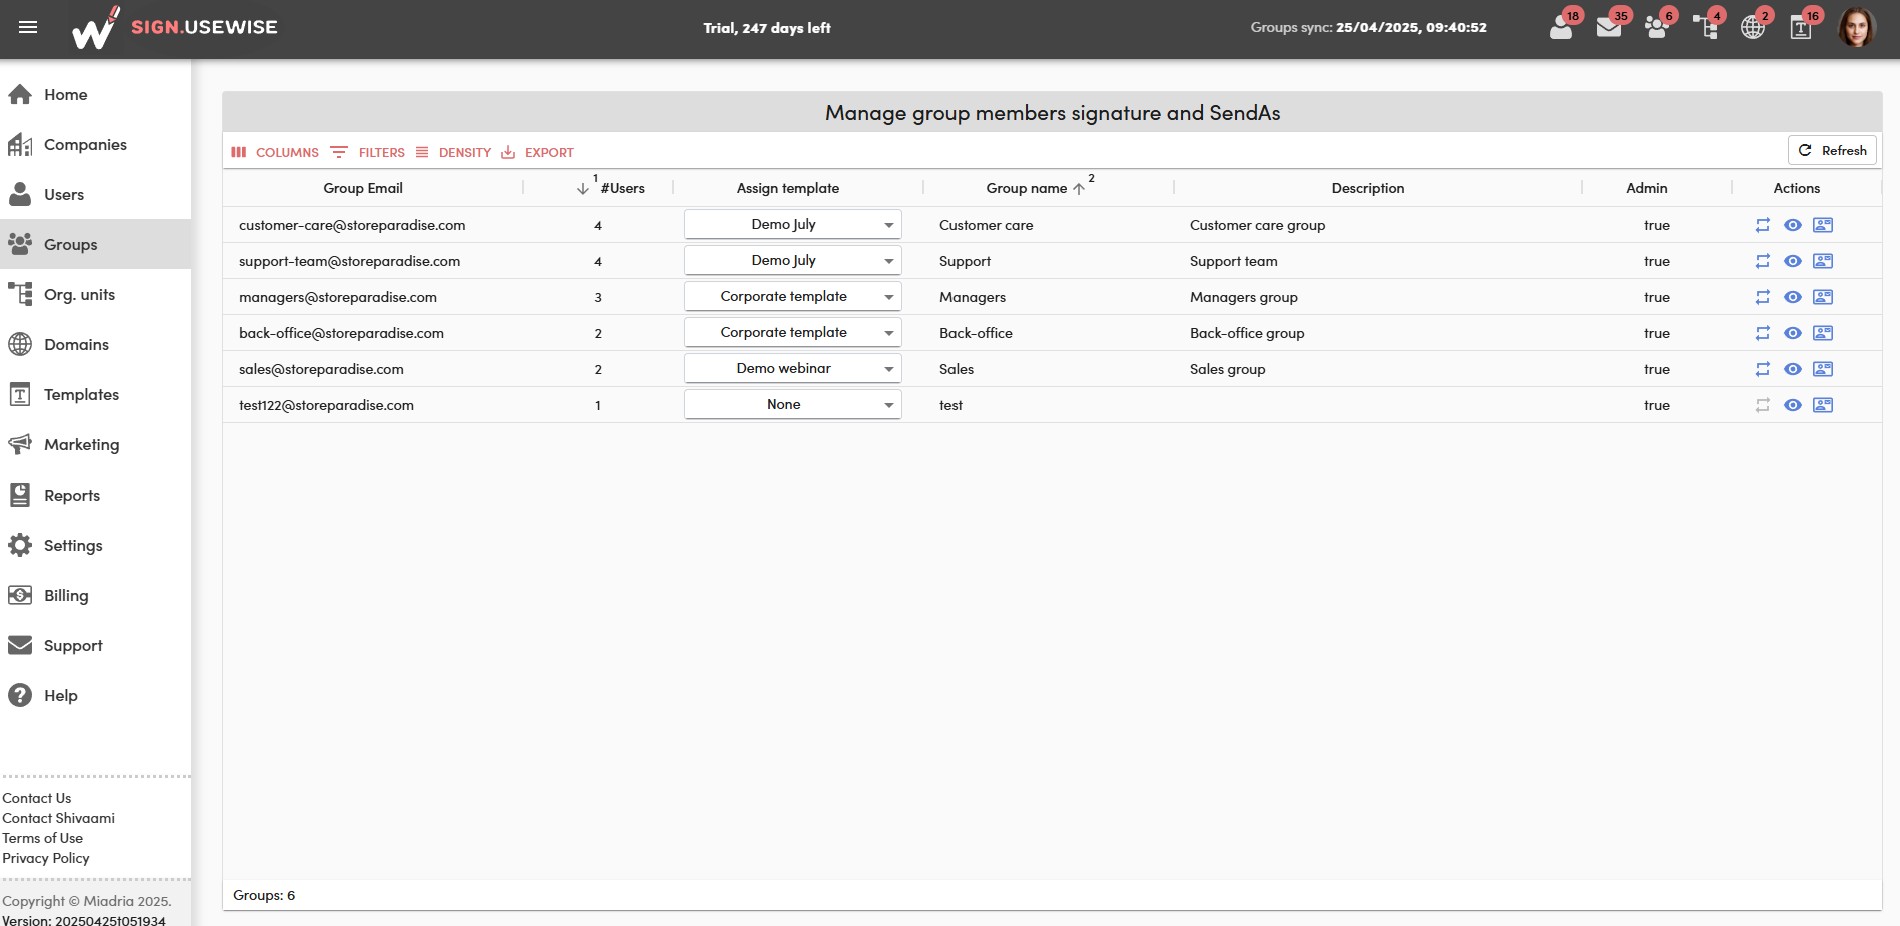This screenshot has height=926, width=1900.
Task: Click sync icon for back-office row
Action: tap(1763, 333)
